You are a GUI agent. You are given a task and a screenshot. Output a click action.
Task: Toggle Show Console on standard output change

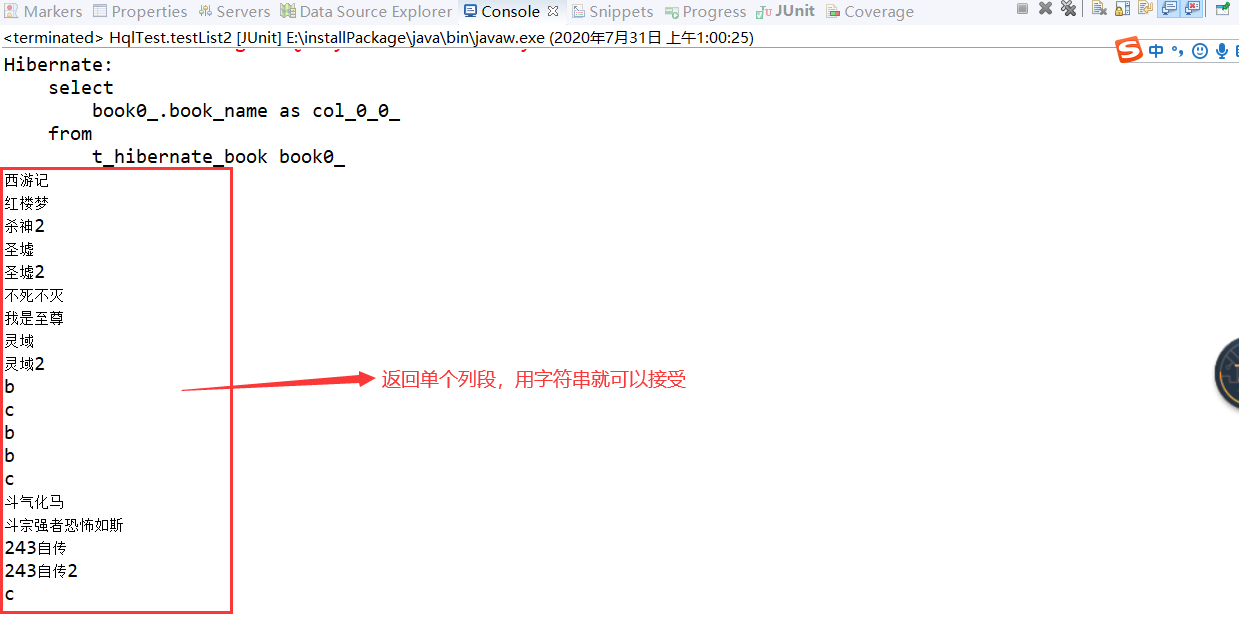[x=1169, y=8]
